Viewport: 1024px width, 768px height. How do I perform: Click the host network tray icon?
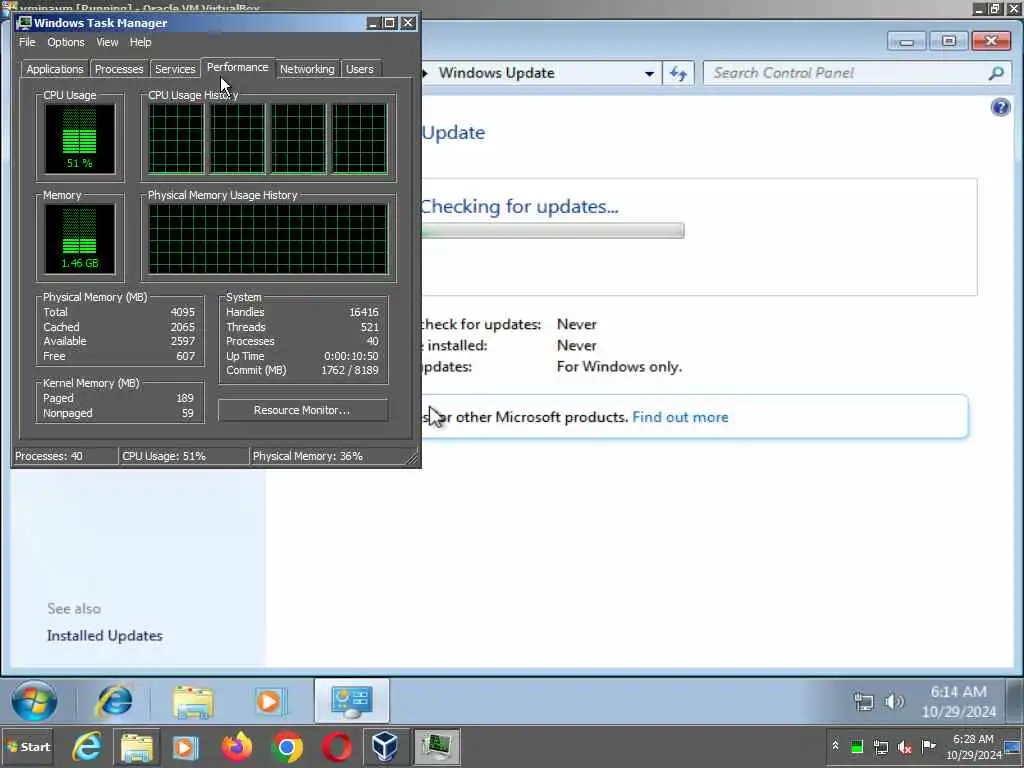[881, 746]
